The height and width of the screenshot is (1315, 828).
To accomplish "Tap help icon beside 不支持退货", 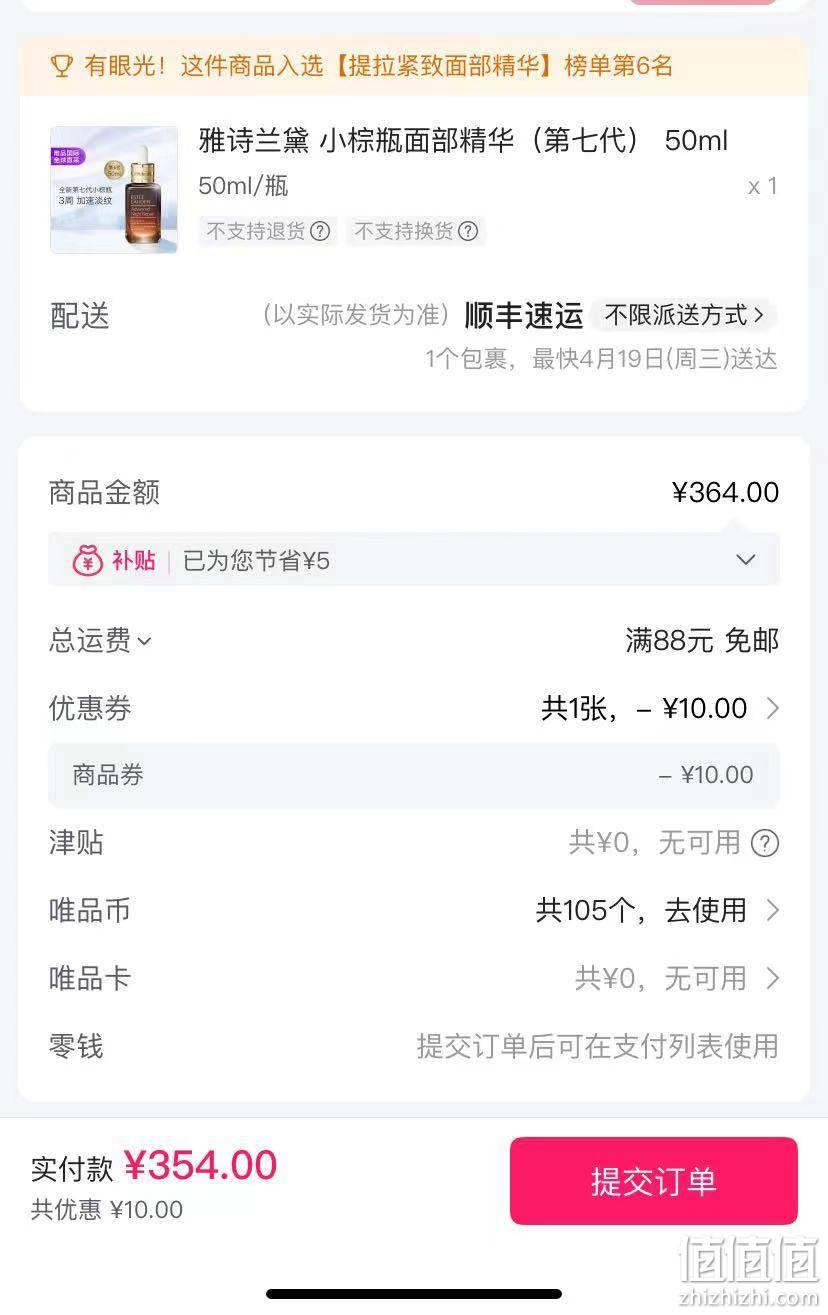I will click(x=320, y=231).
